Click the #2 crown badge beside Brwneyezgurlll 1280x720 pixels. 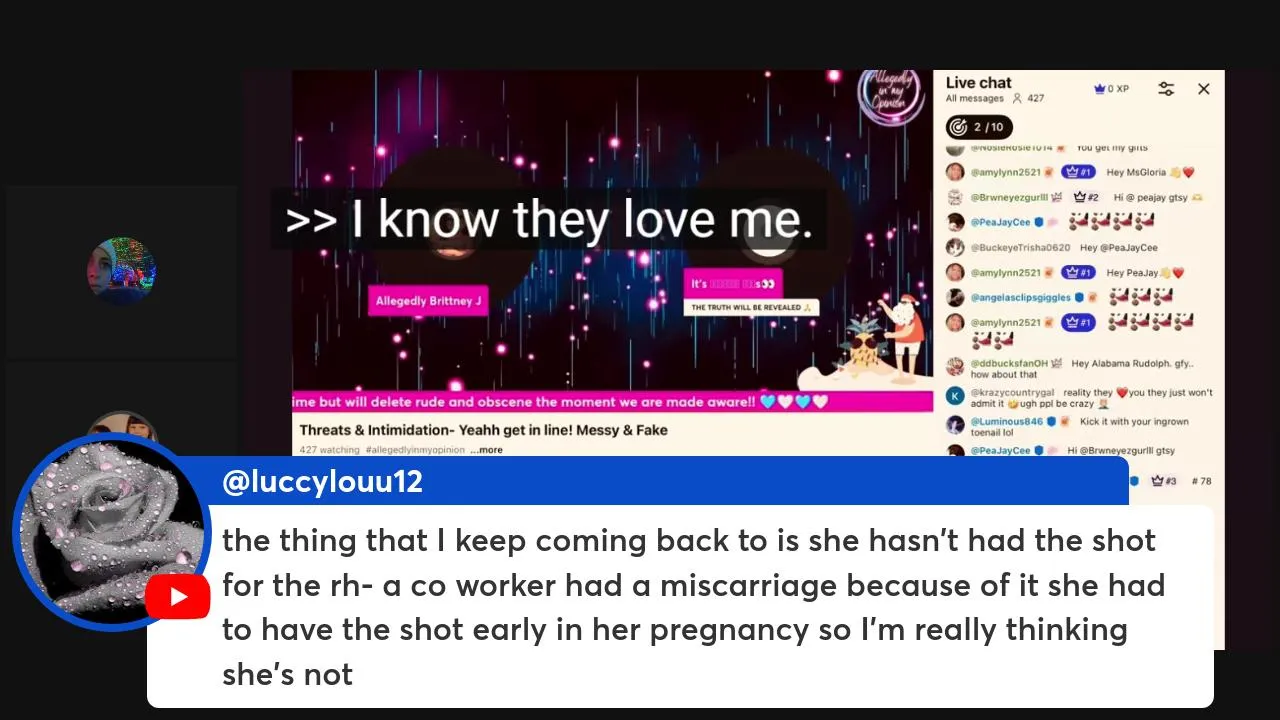(1086, 197)
